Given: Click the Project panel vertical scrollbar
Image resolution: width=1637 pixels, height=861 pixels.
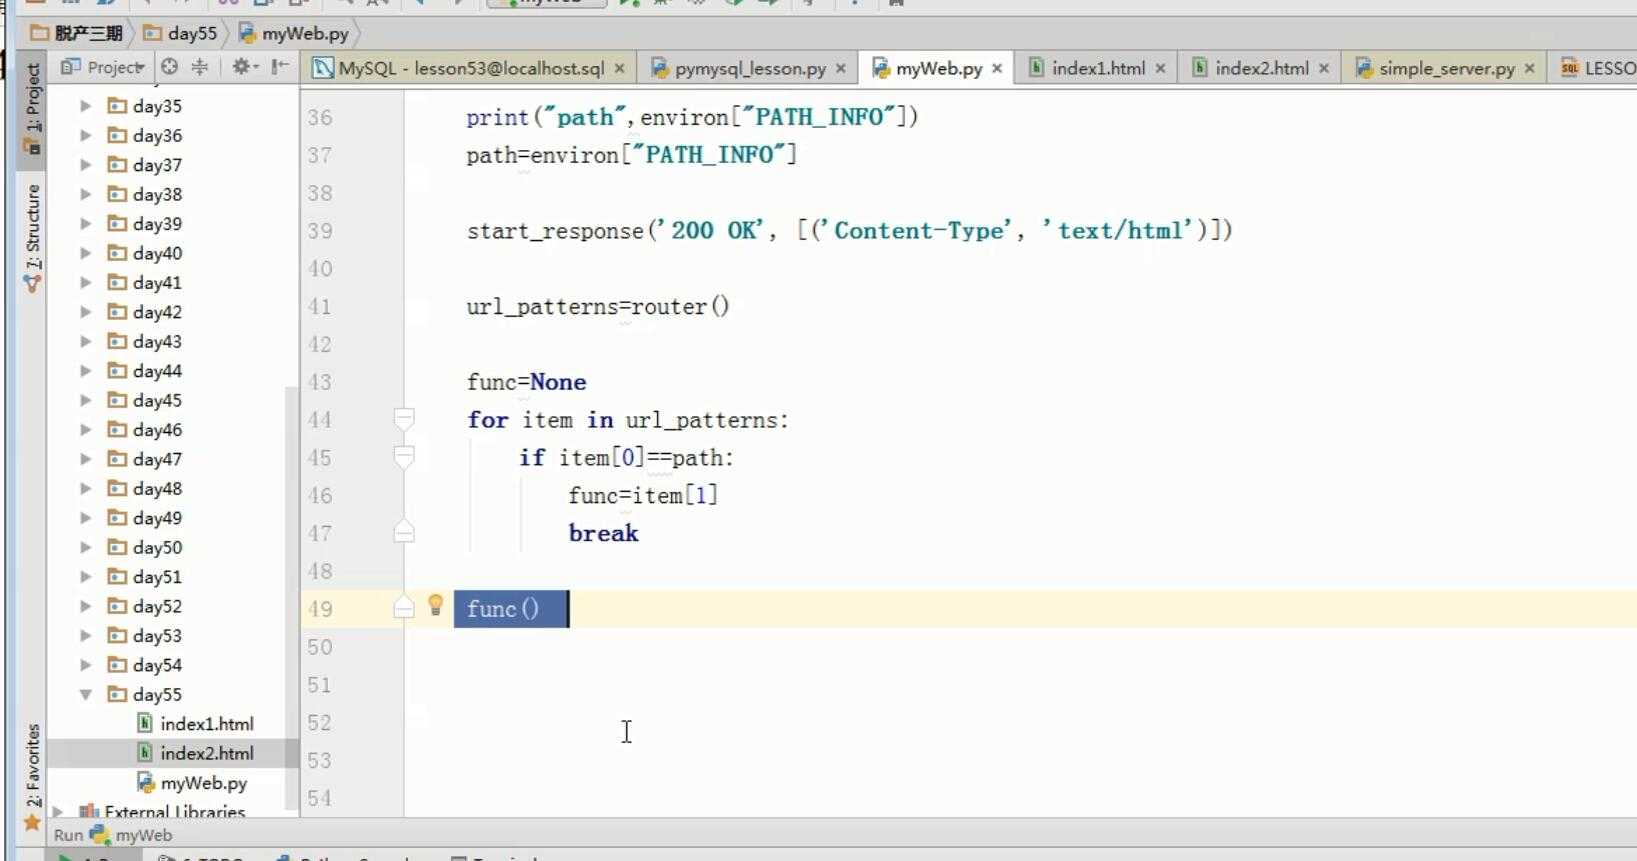Looking at the screenshot, I should (x=292, y=597).
